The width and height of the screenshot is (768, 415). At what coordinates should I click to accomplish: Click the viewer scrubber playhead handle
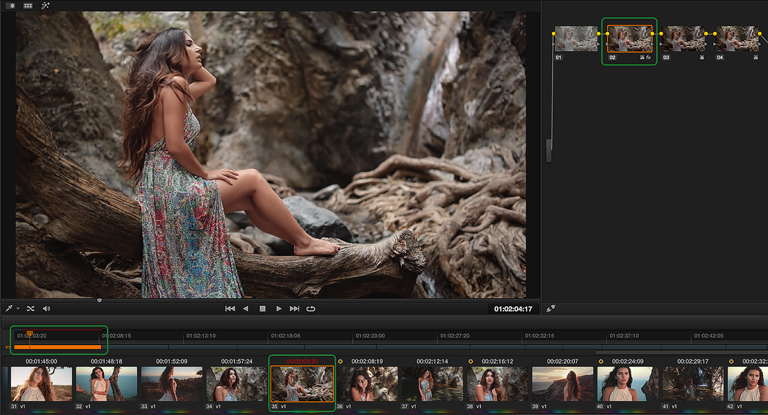pyautogui.click(x=99, y=300)
